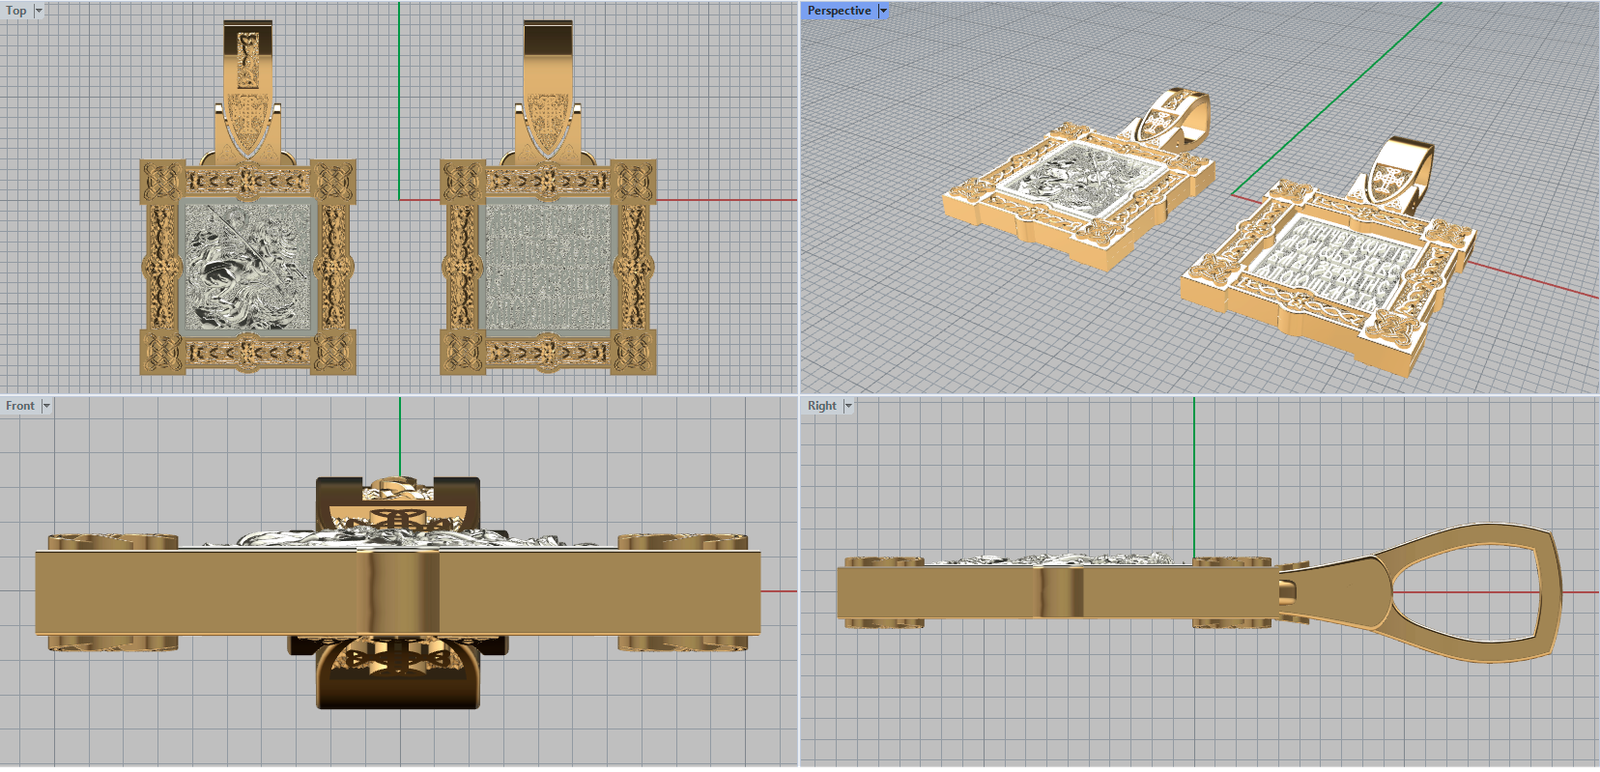
Task: Expand the Right viewport dropdown arrow
Action: [x=848, y=406]
